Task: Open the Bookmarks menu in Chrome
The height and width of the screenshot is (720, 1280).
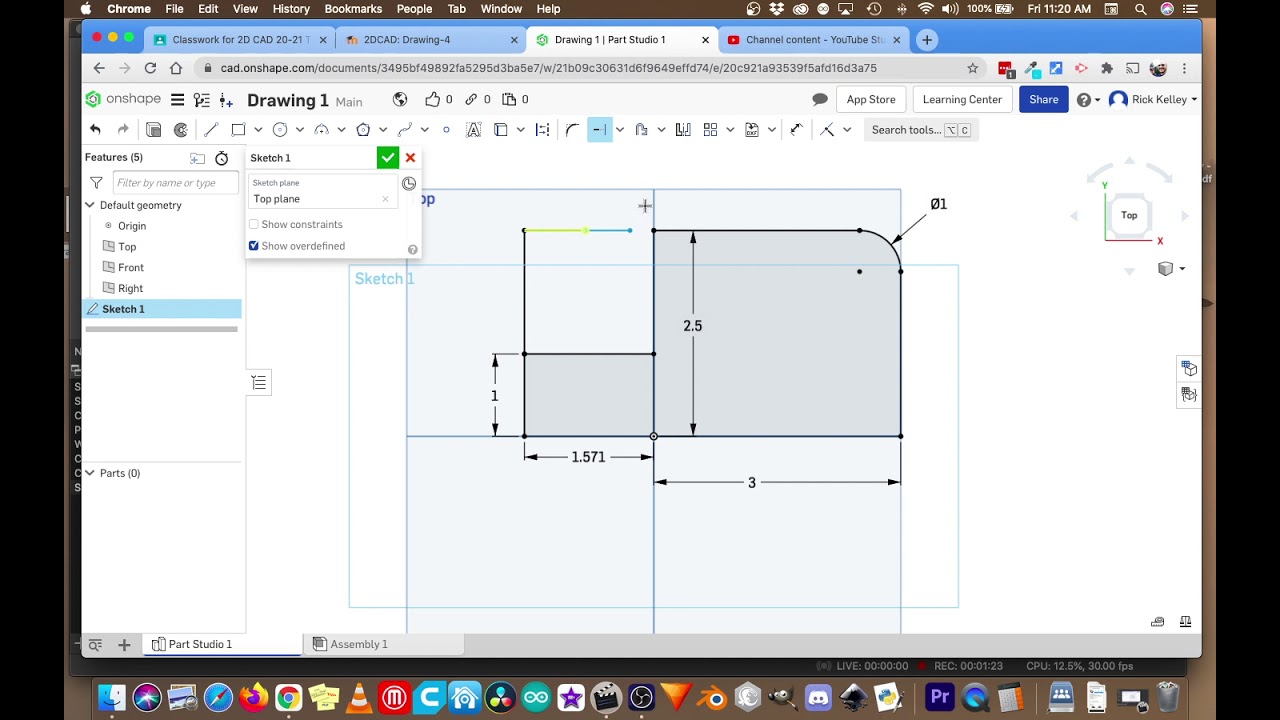Action: click(353, 9)
